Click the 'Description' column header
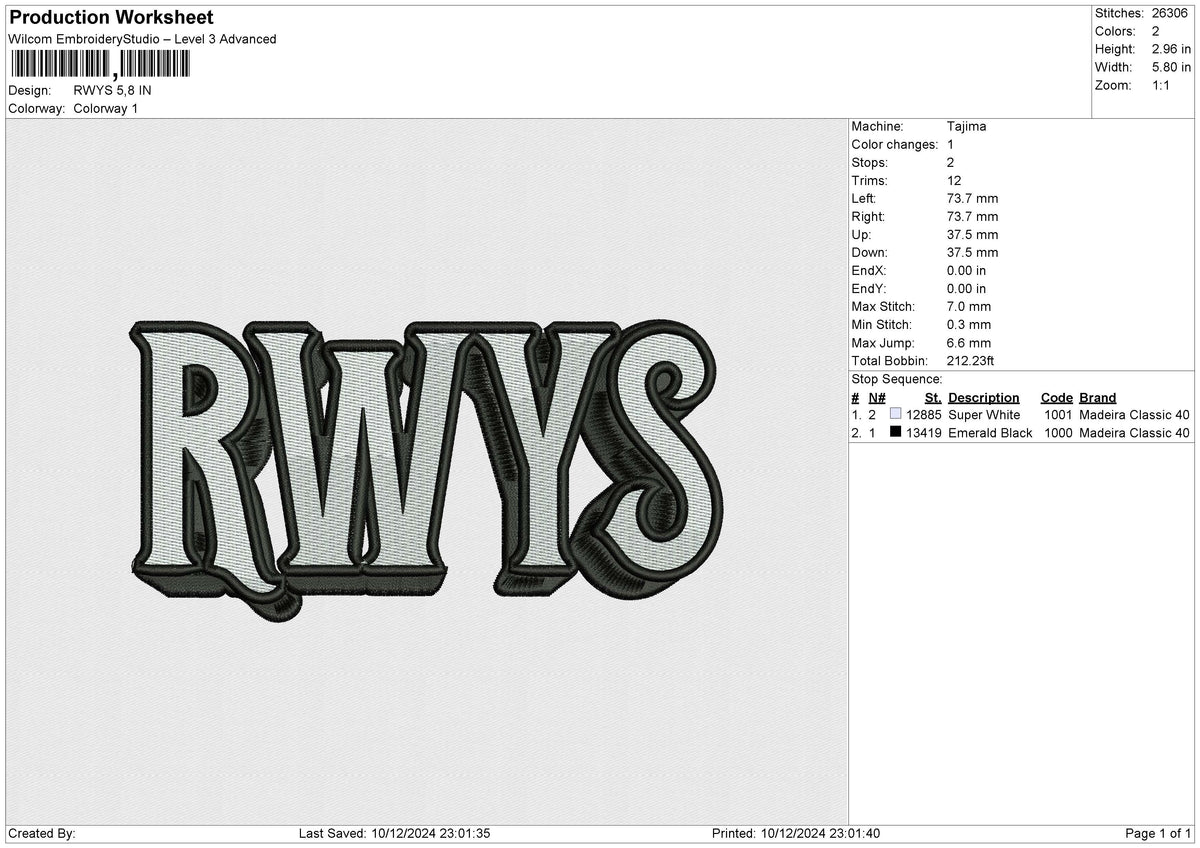The image size is (1200, 848). point(984,397)
